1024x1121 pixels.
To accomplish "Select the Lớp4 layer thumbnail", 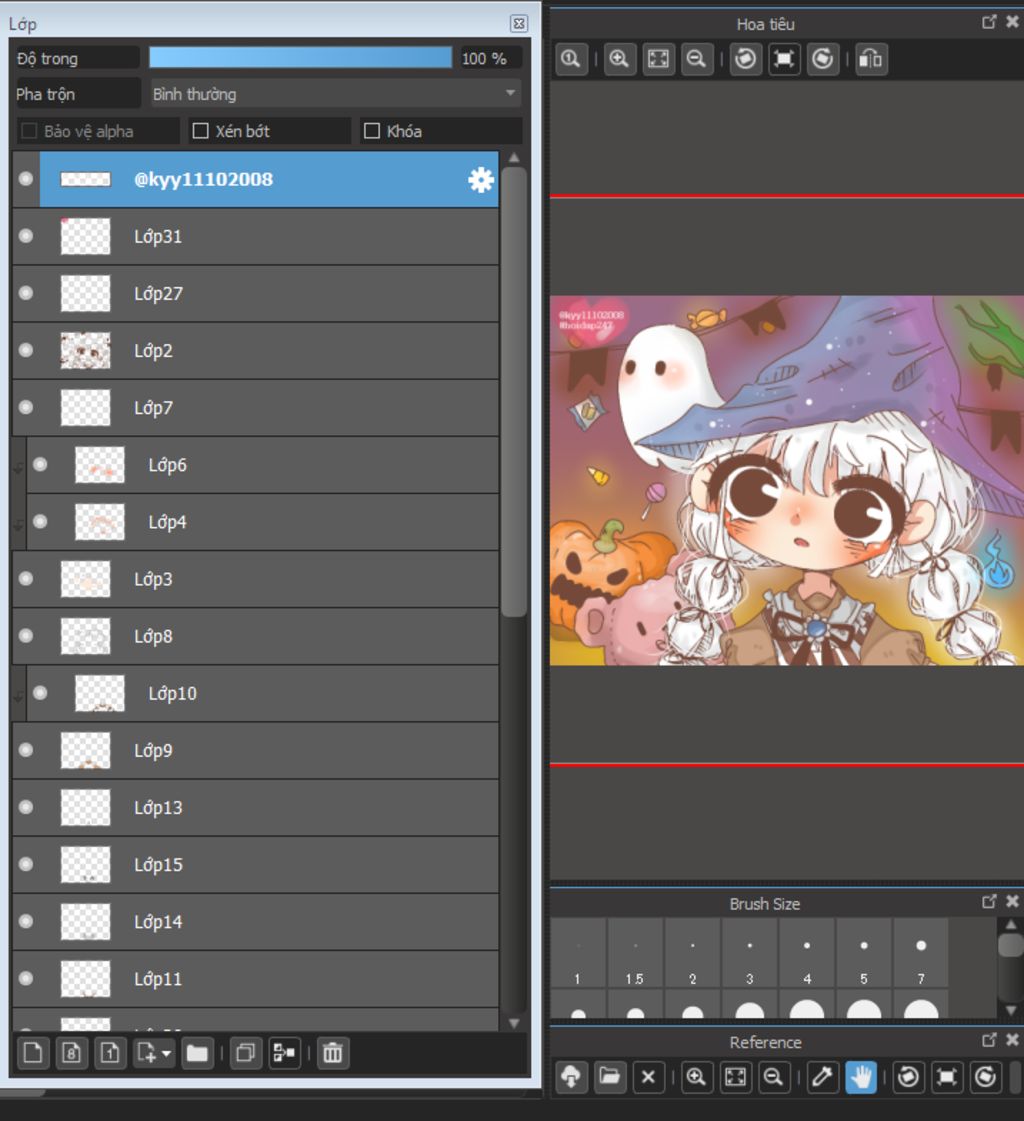I will pos(99,522).
